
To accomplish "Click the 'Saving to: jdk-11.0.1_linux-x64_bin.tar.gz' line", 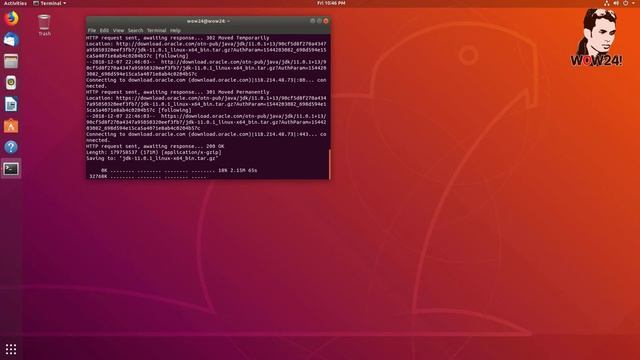I will click(152, 158).
